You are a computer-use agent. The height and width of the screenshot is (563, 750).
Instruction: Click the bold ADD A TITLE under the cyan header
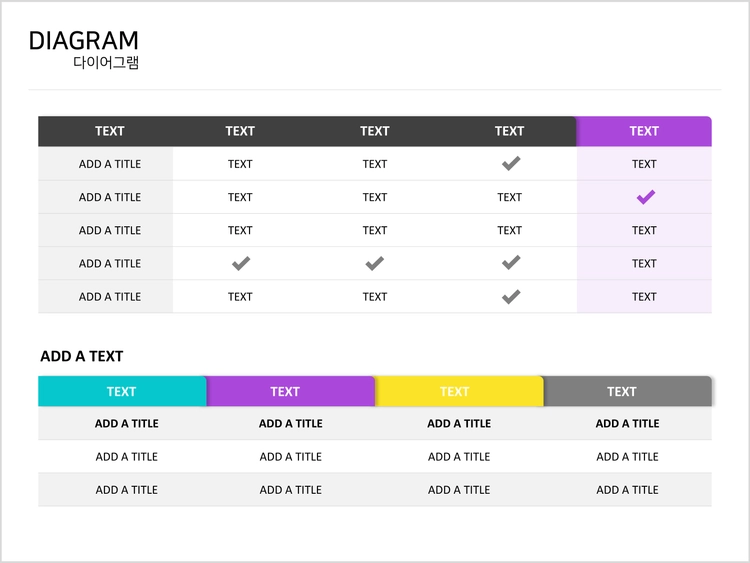127,423
